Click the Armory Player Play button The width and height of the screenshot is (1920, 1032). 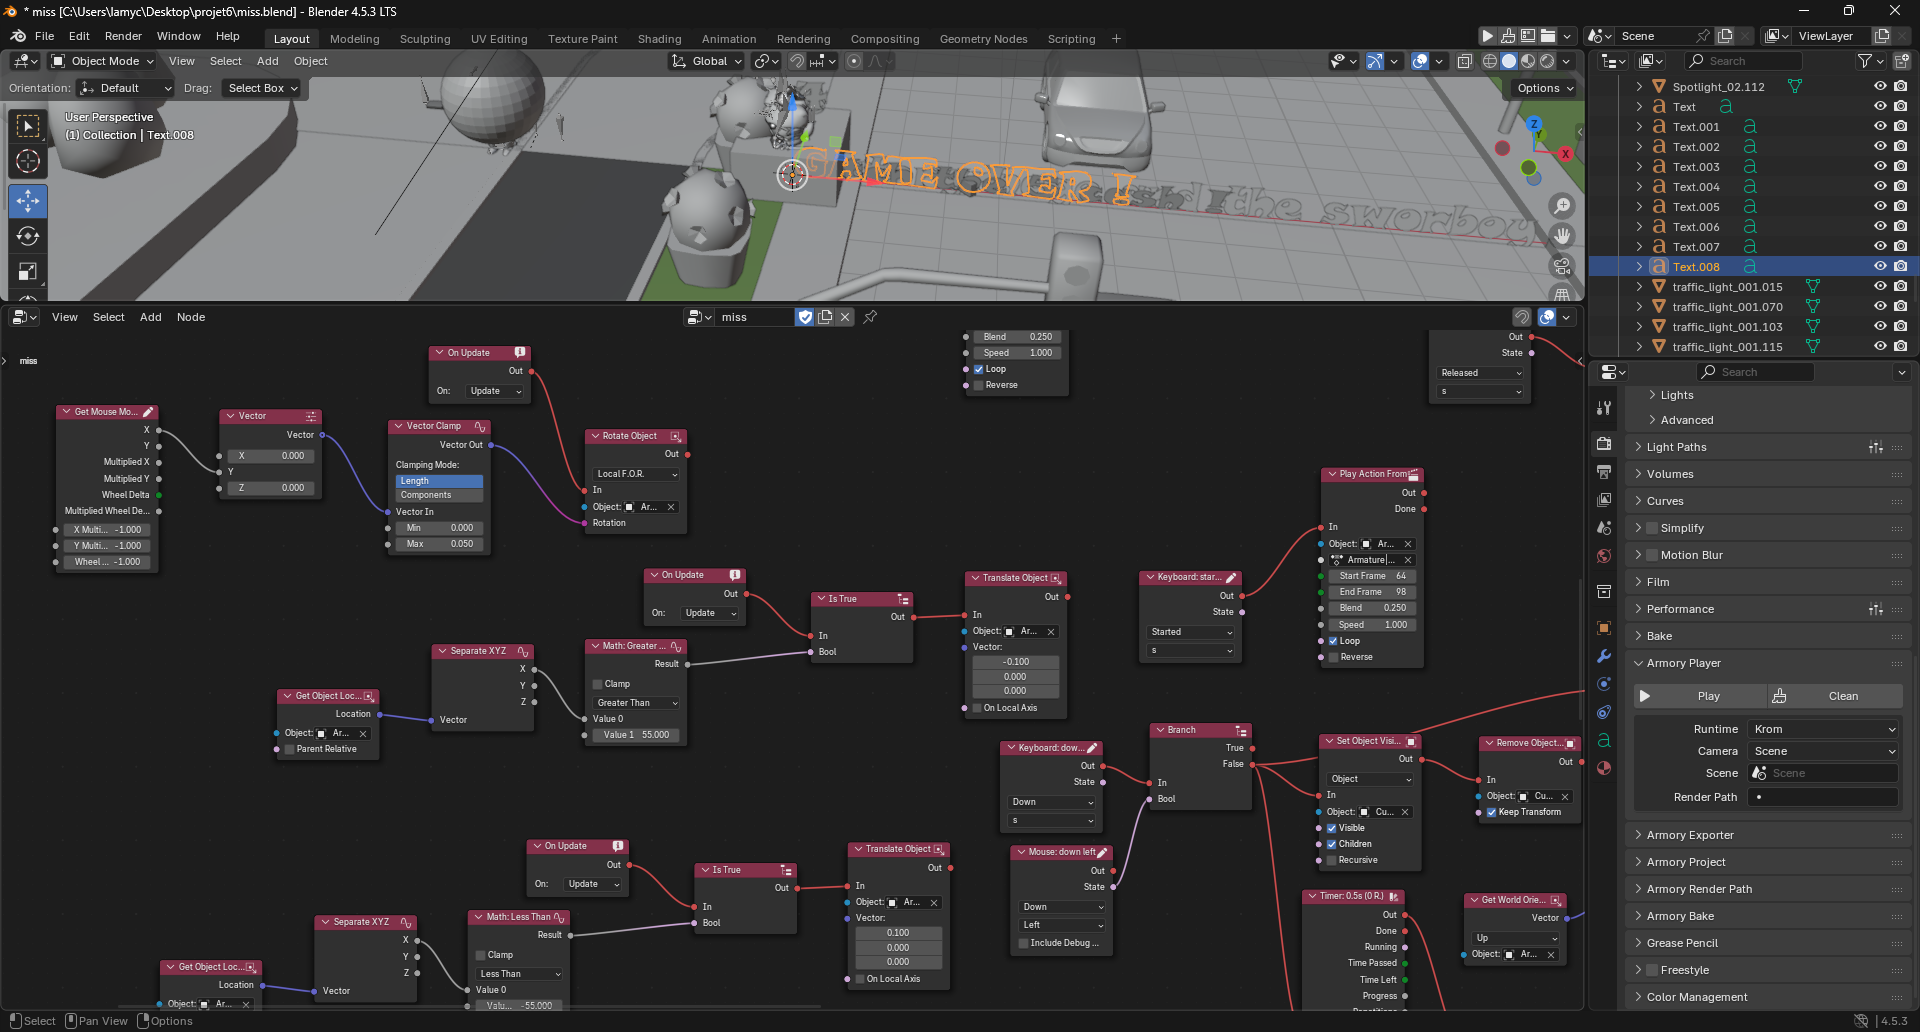click(x=1700, y=696)
